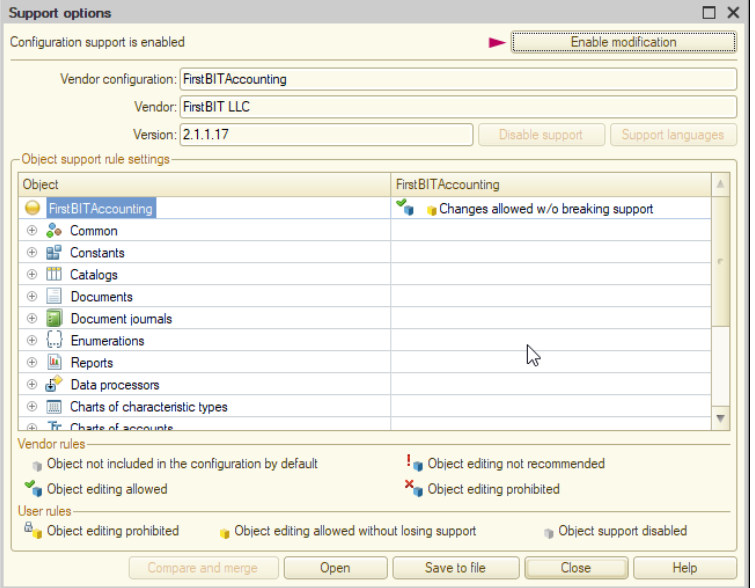Screen dimensions: 755x588
Task: Expand the Documents tree node
Action: (x=32, y=296)
